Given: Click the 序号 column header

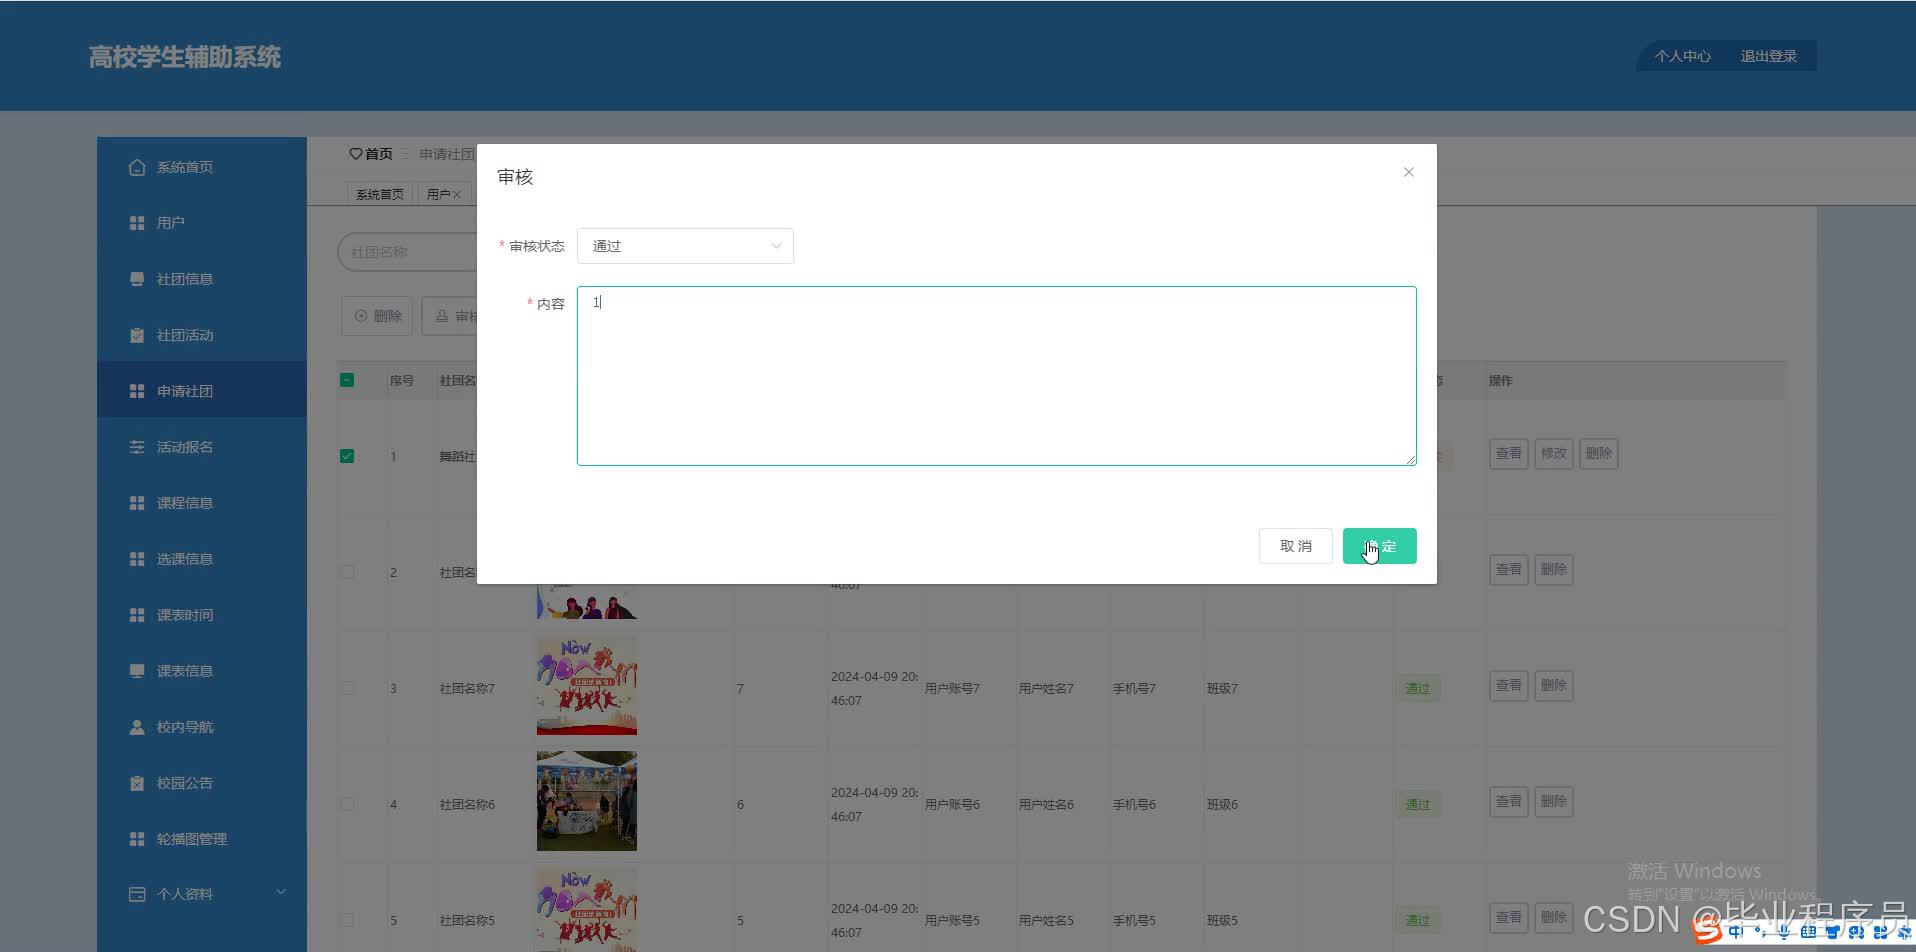Looking at the screenshot, I should point(402,381).
